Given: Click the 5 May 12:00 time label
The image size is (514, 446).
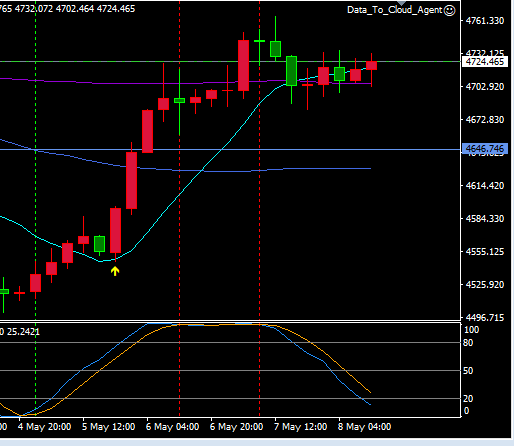Looking at the screenshot, I should (x=108, y=427).
